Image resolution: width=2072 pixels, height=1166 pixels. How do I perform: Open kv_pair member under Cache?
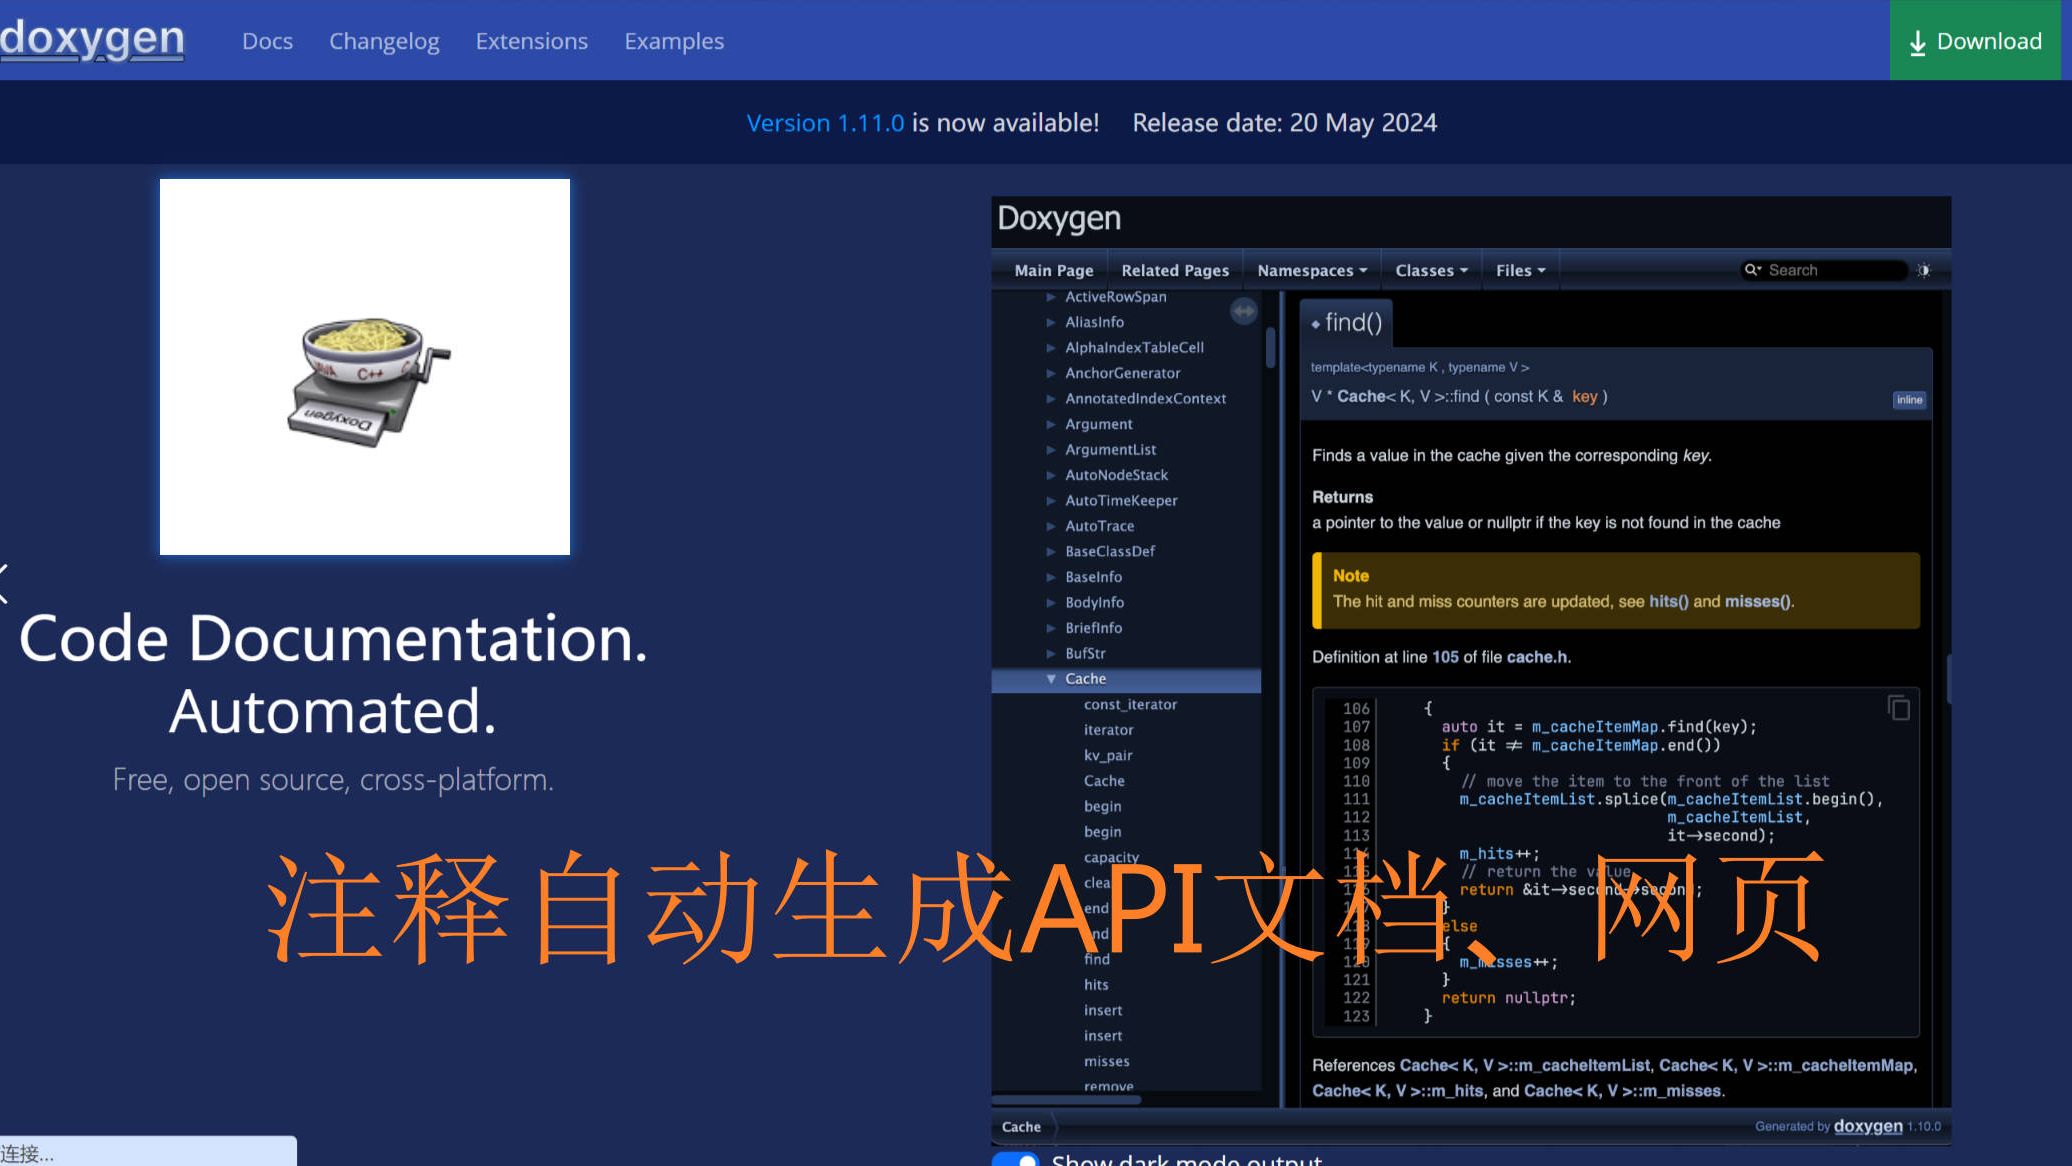(x=1108, y=755)
